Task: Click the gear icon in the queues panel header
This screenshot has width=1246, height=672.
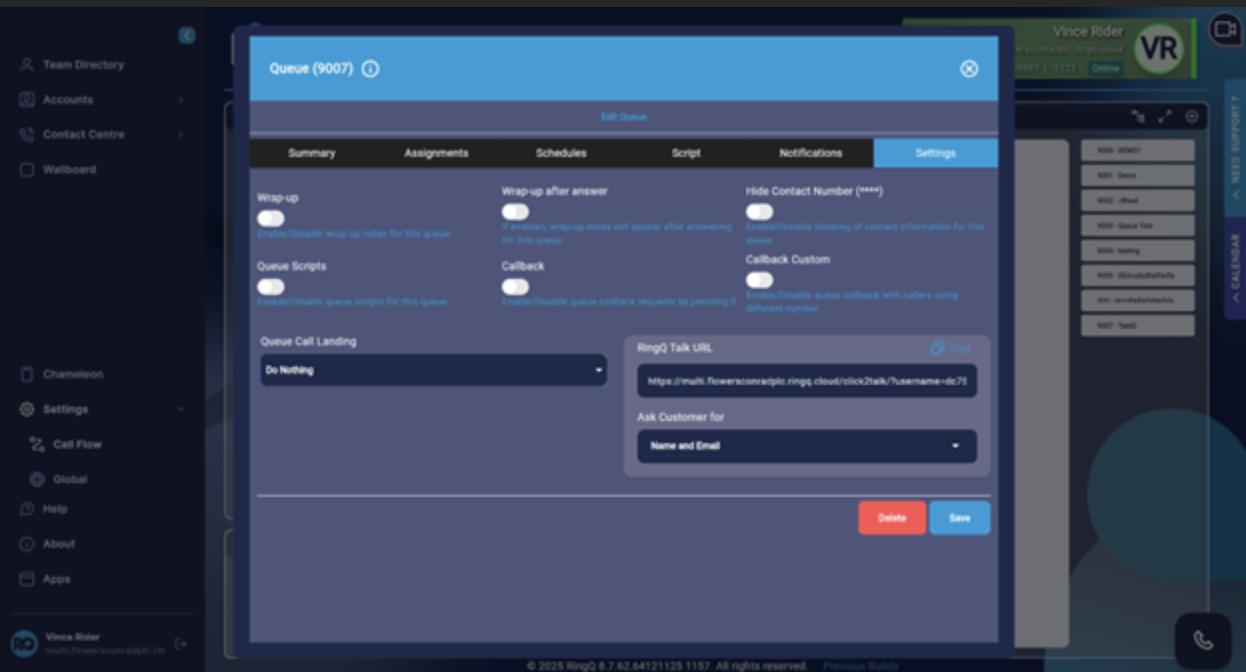Action: coord(1190,116)
